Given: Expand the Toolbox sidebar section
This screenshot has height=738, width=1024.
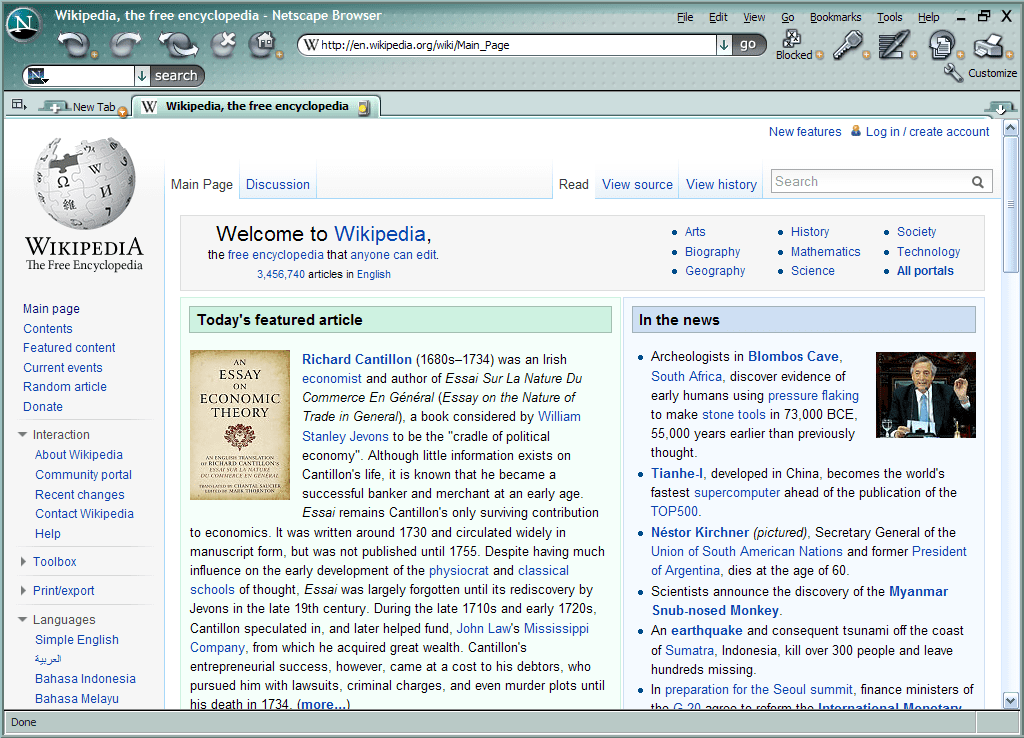Looking at the screenshot, I should click(23, 562).
